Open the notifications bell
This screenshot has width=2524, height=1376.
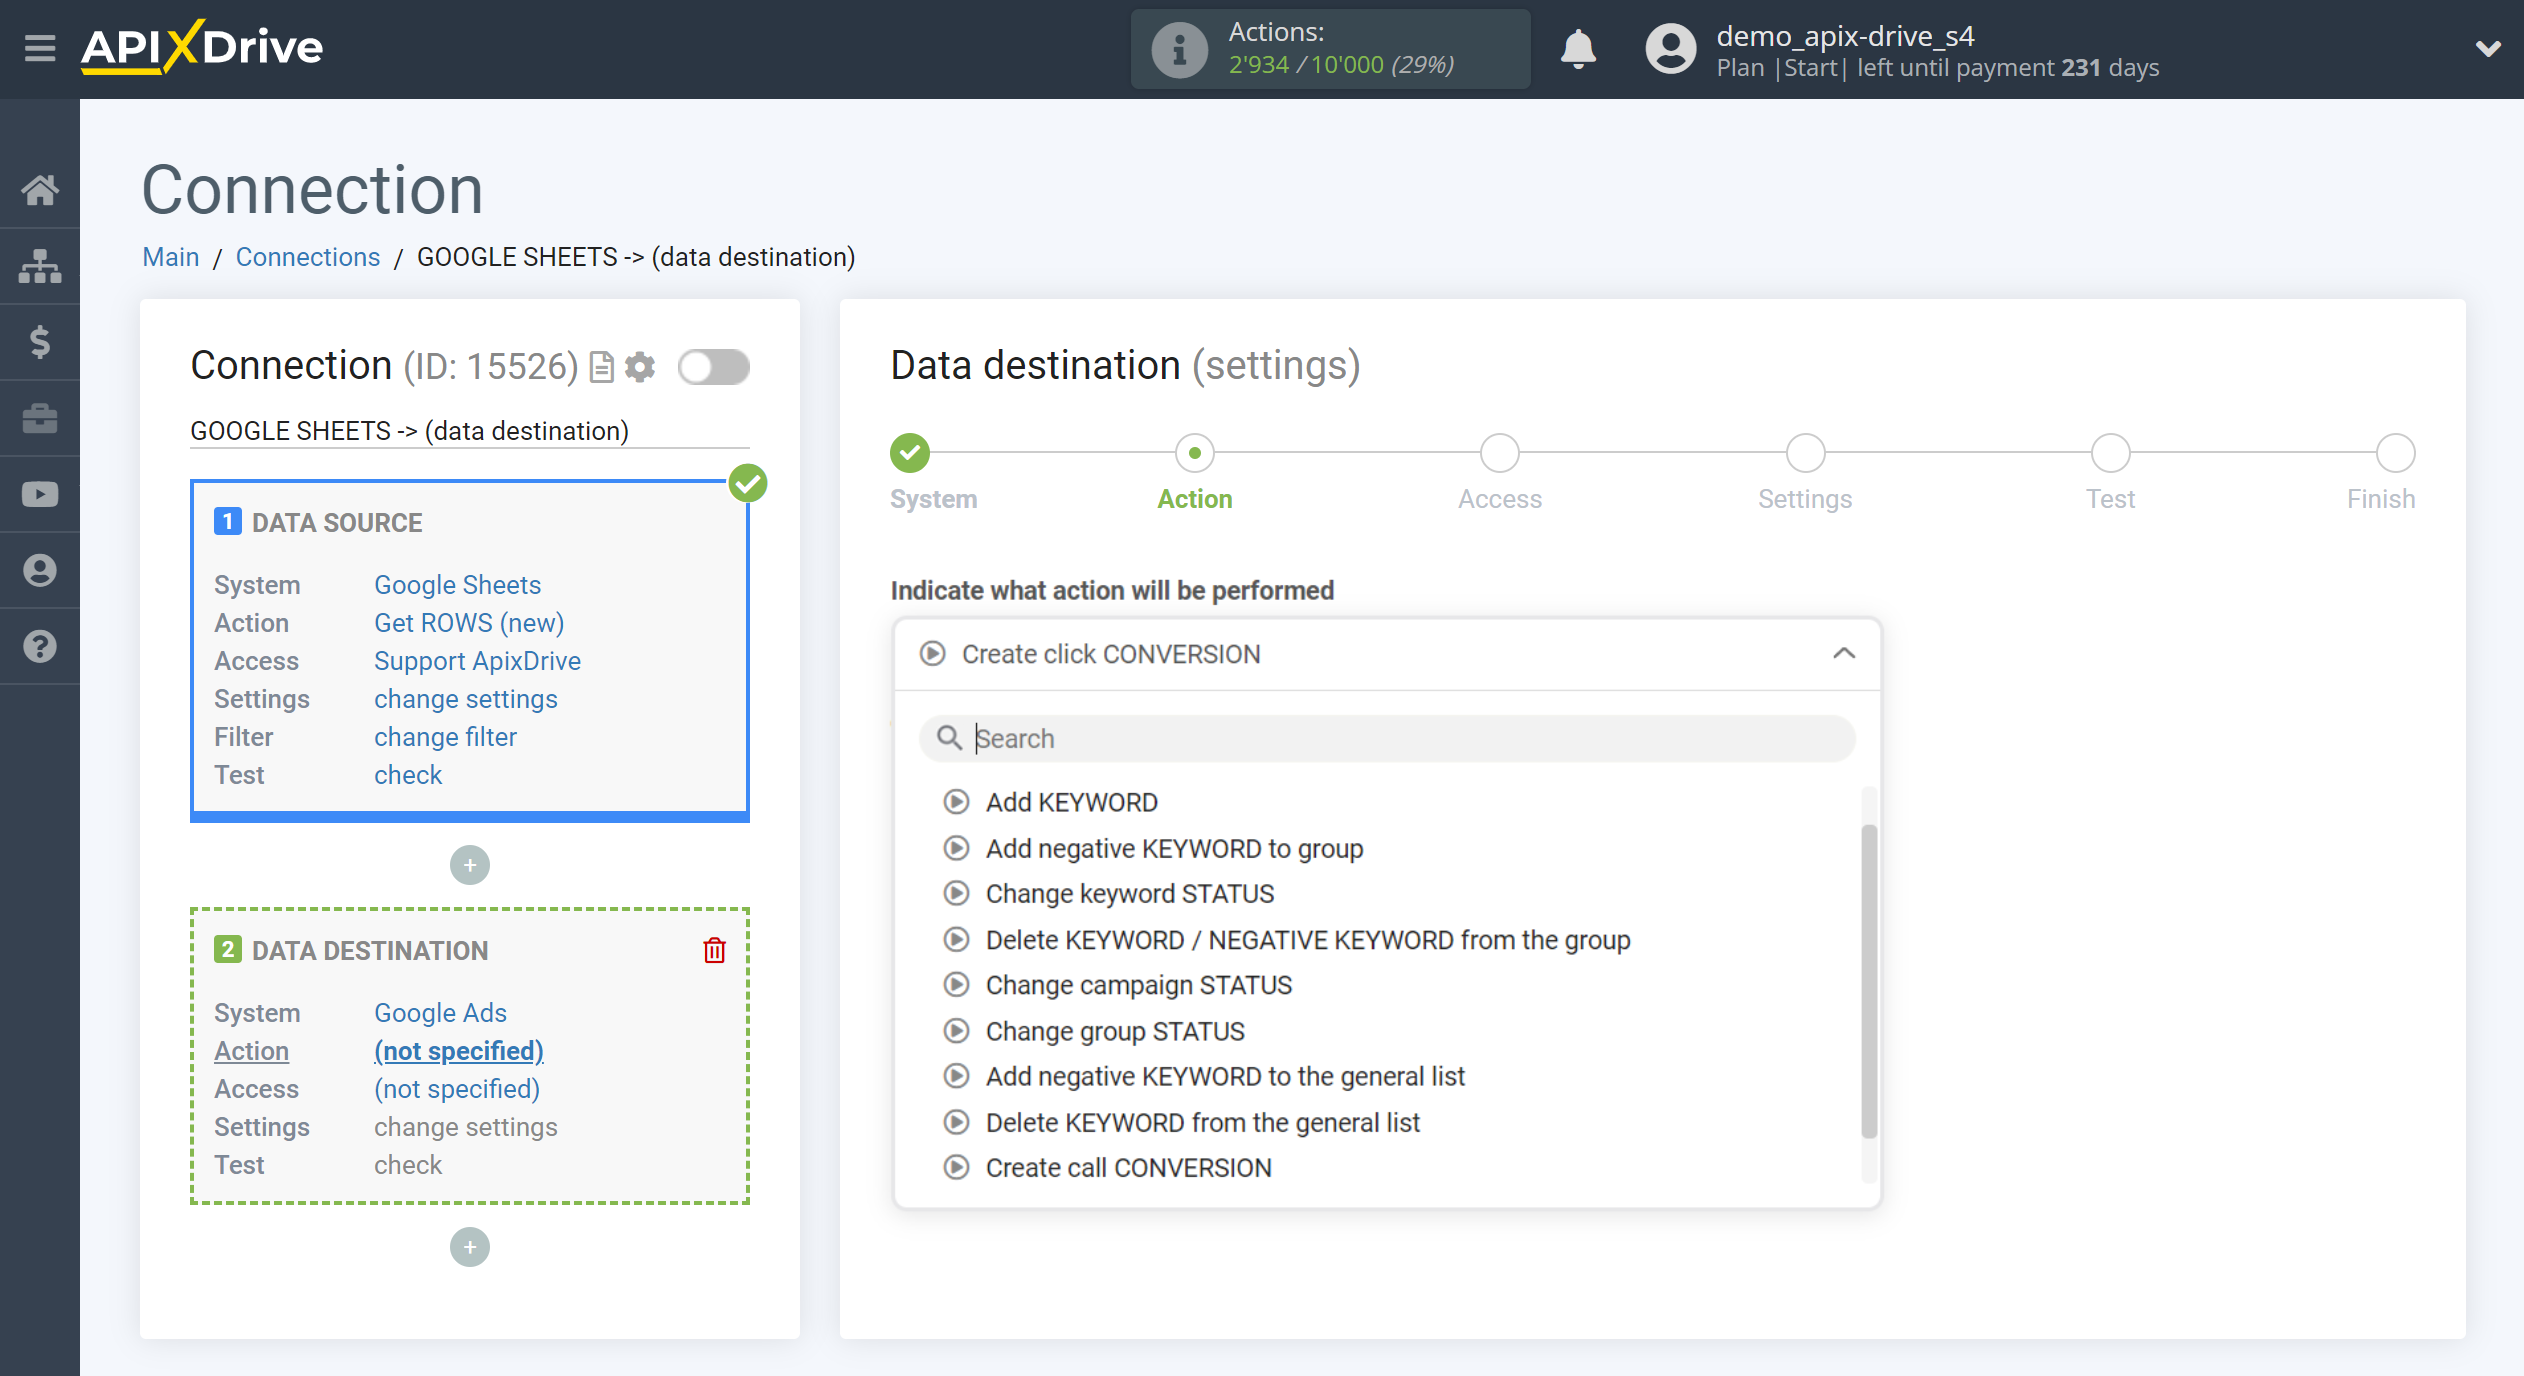pos(1578,48)
